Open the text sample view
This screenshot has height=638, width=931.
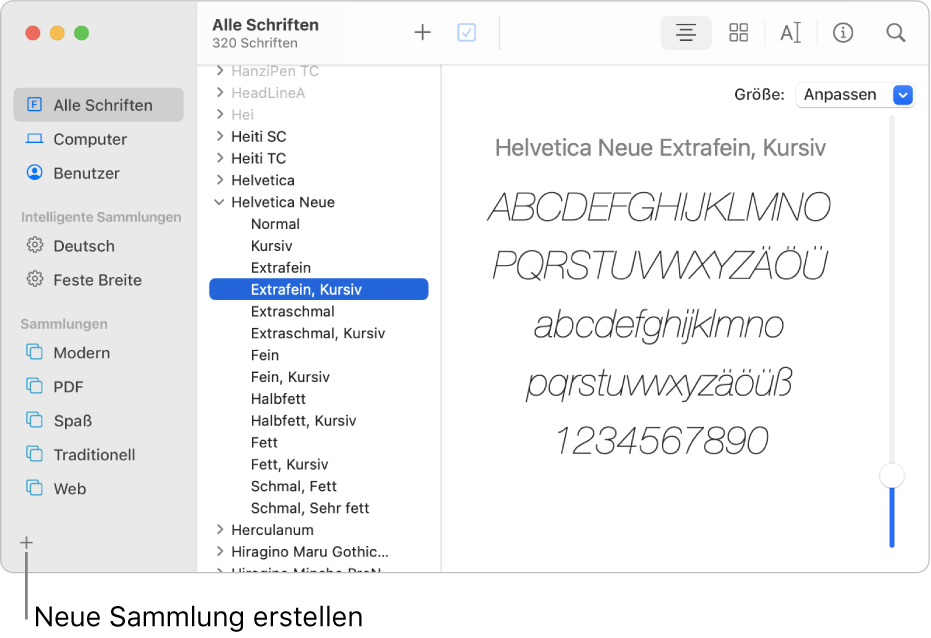pos(790,32)
